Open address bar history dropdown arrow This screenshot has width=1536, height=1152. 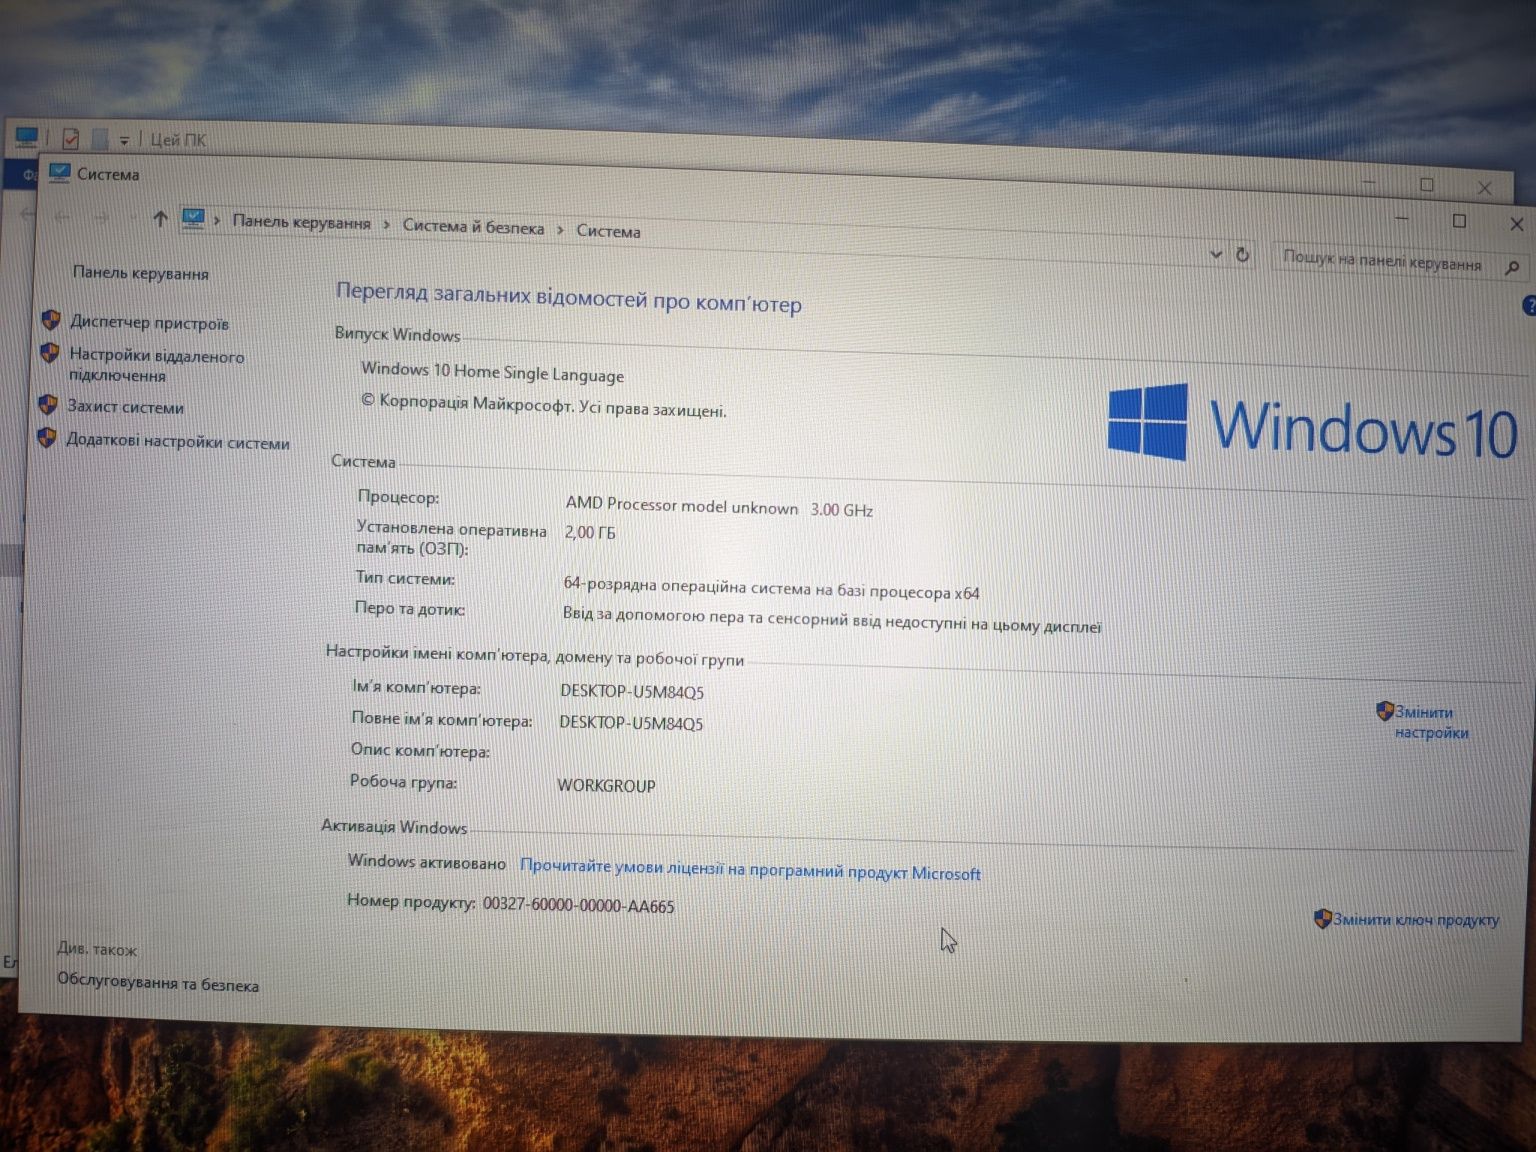(1215, 254)
